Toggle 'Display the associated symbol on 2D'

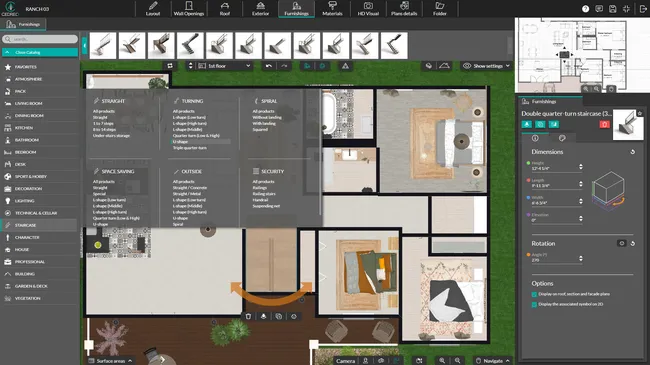534,304
